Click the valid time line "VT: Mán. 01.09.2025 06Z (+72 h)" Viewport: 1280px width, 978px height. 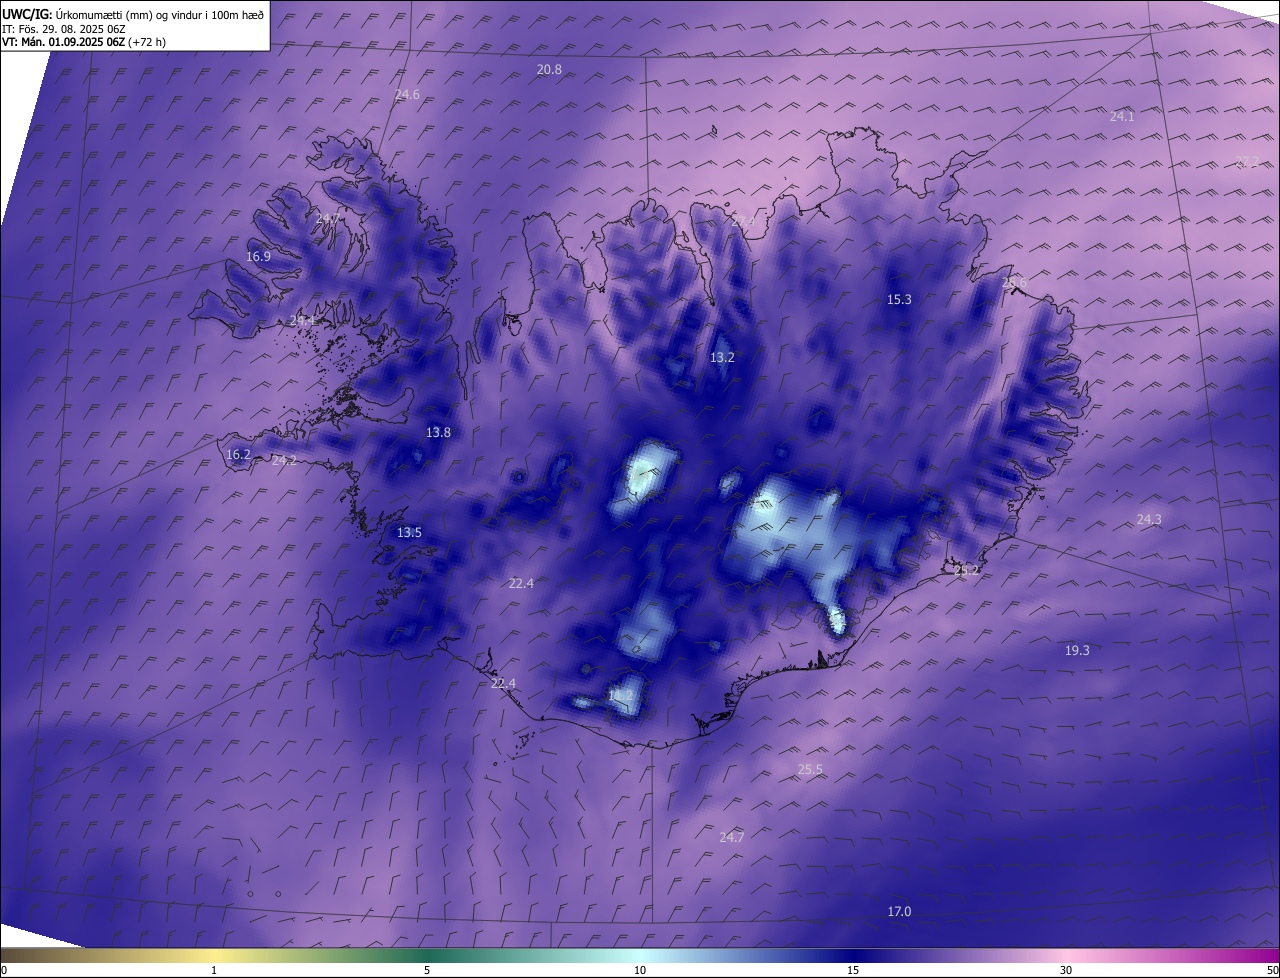tap(84, 43)
